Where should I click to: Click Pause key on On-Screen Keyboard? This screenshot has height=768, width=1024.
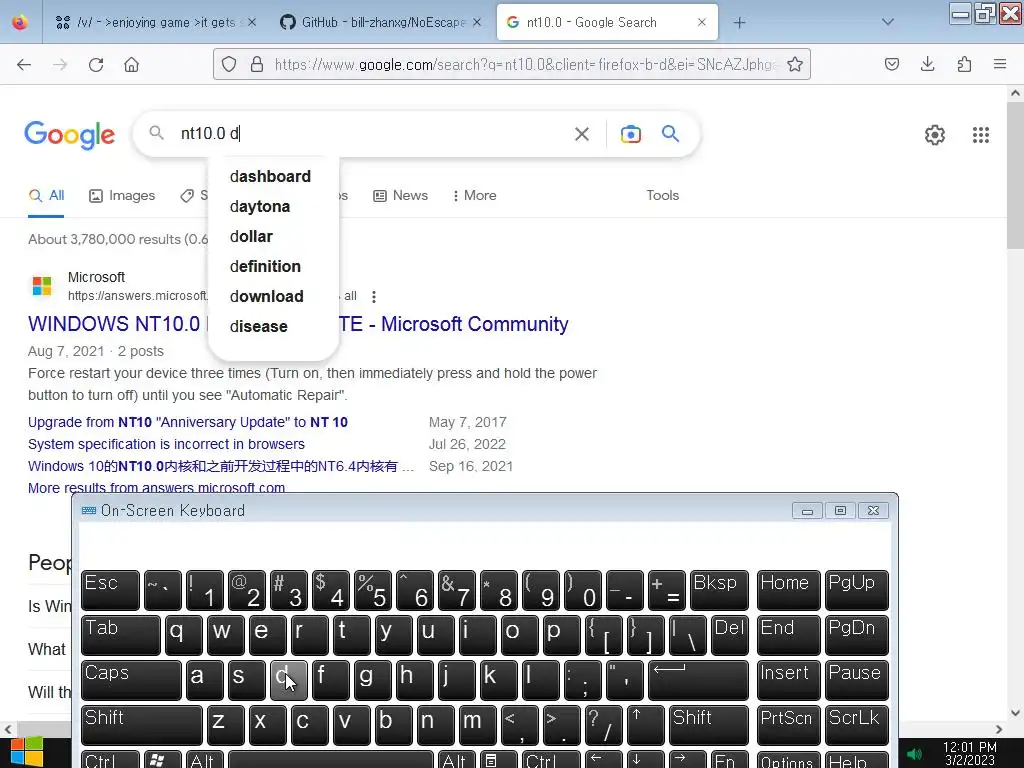click(856, 680)
